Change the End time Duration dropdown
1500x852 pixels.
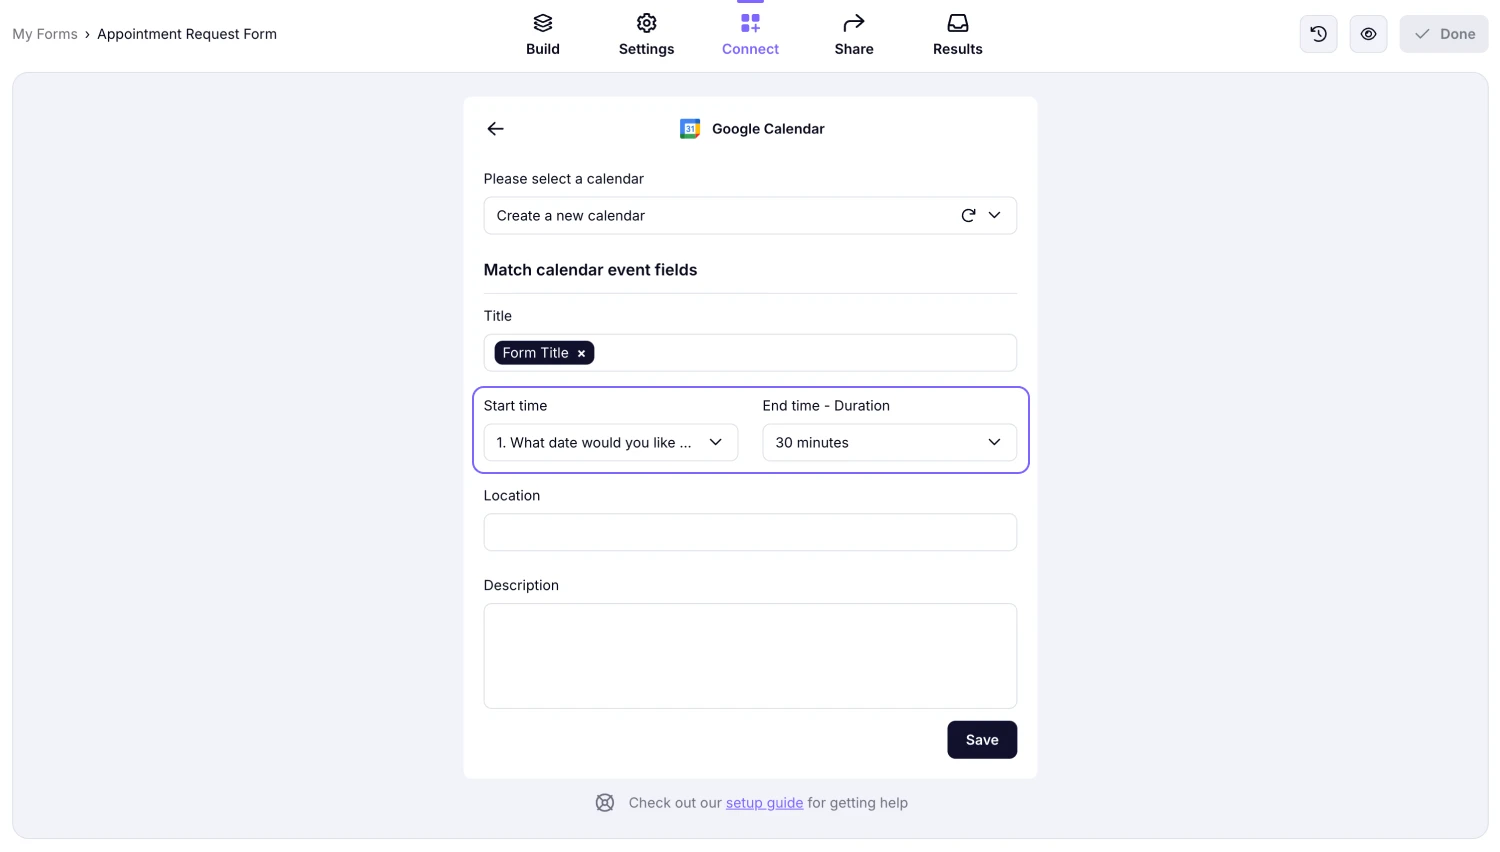(x=888, y=442)
